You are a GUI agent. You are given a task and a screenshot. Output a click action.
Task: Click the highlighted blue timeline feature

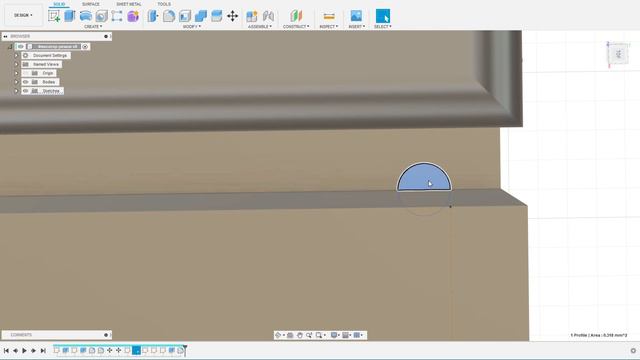(x=136, y=350)
